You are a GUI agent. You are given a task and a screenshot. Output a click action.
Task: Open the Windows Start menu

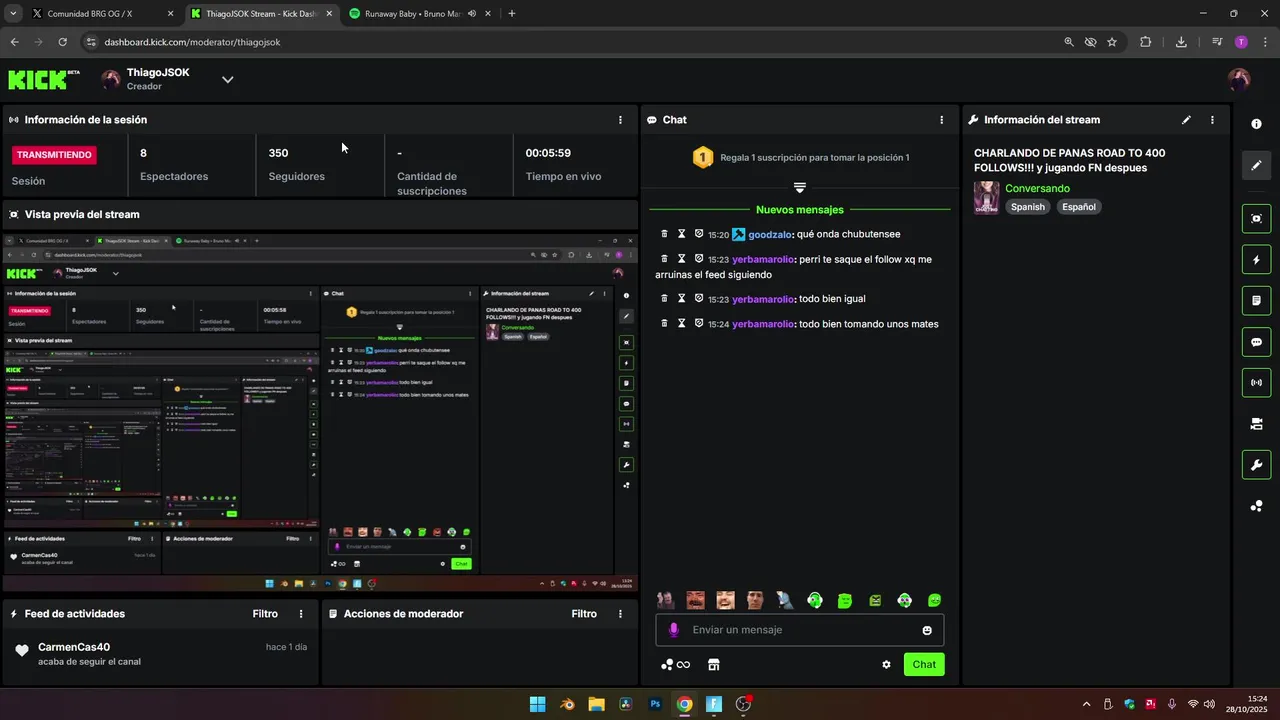537,704
